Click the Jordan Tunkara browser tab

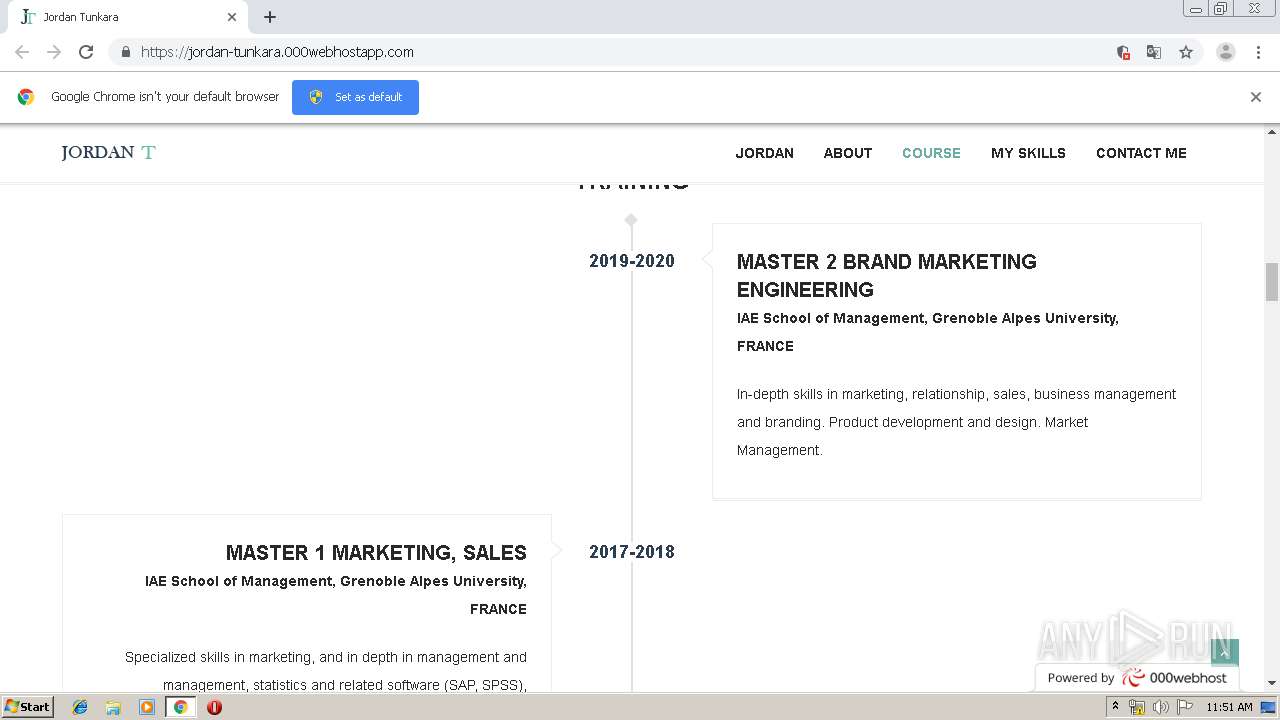[128, 17]
